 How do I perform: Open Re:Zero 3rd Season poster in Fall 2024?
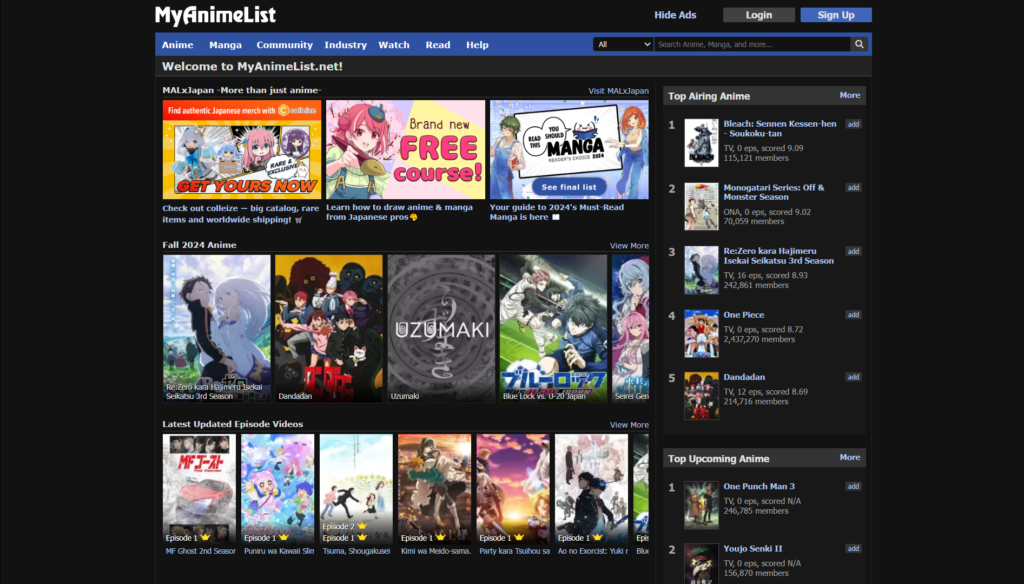(216, 328)
